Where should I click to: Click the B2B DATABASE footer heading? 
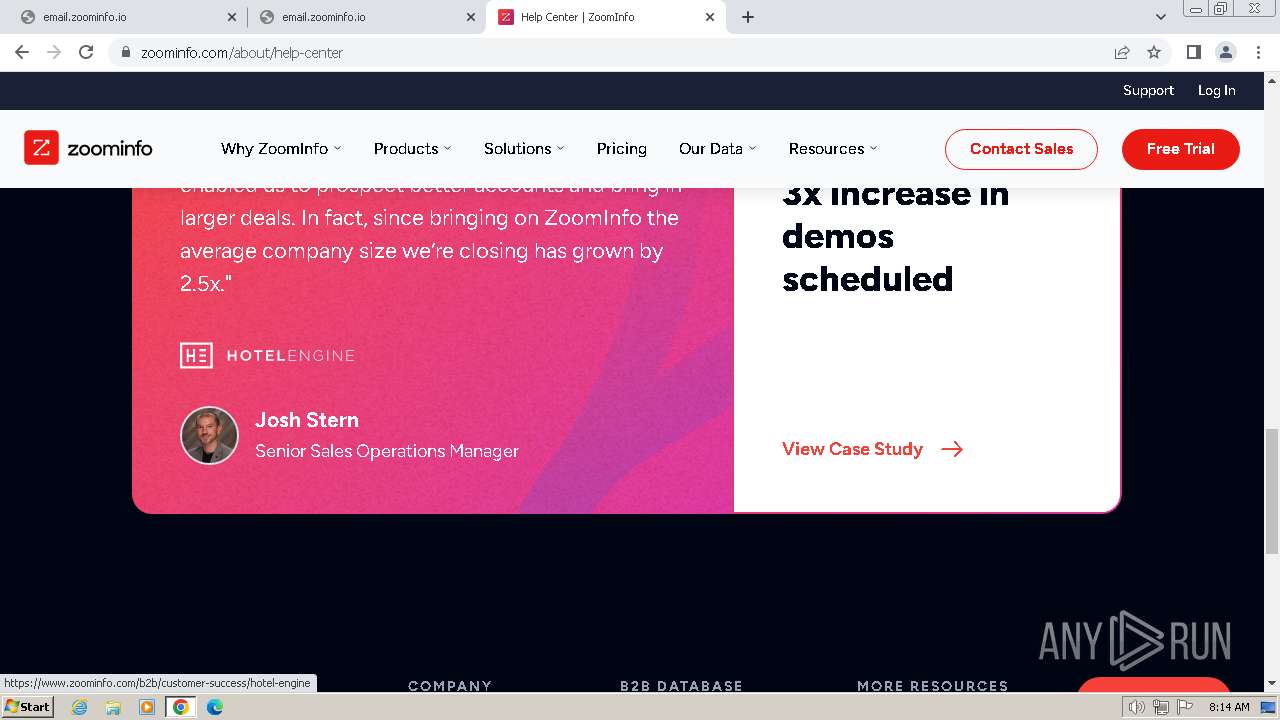tap(681, 685)
